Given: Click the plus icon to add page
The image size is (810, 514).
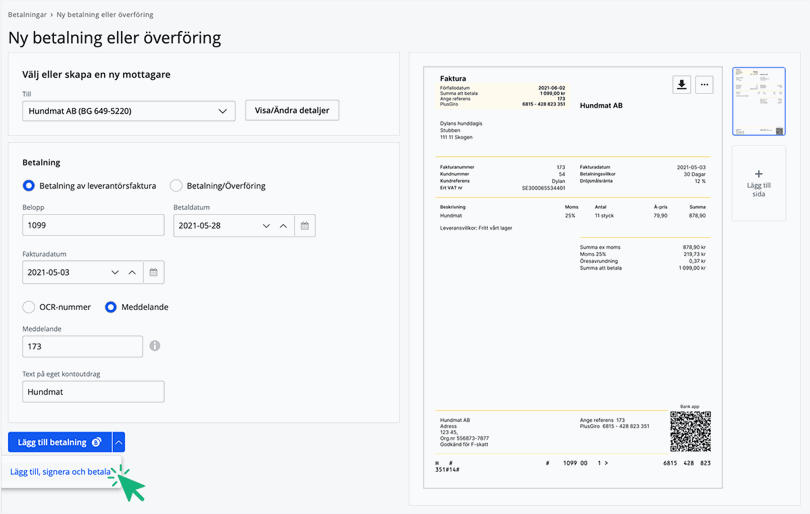Looking at the screenshot, I should pos(758,174).
